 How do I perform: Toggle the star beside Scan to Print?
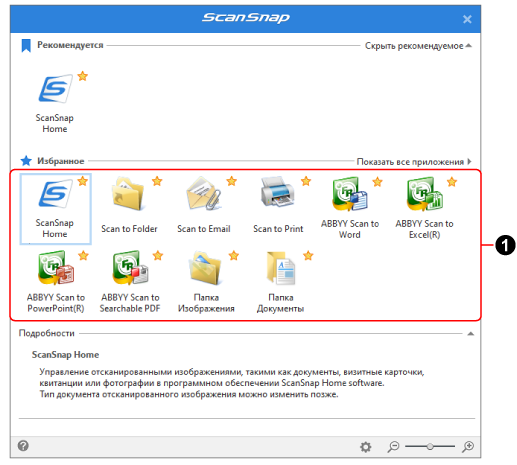coord(306,181)
